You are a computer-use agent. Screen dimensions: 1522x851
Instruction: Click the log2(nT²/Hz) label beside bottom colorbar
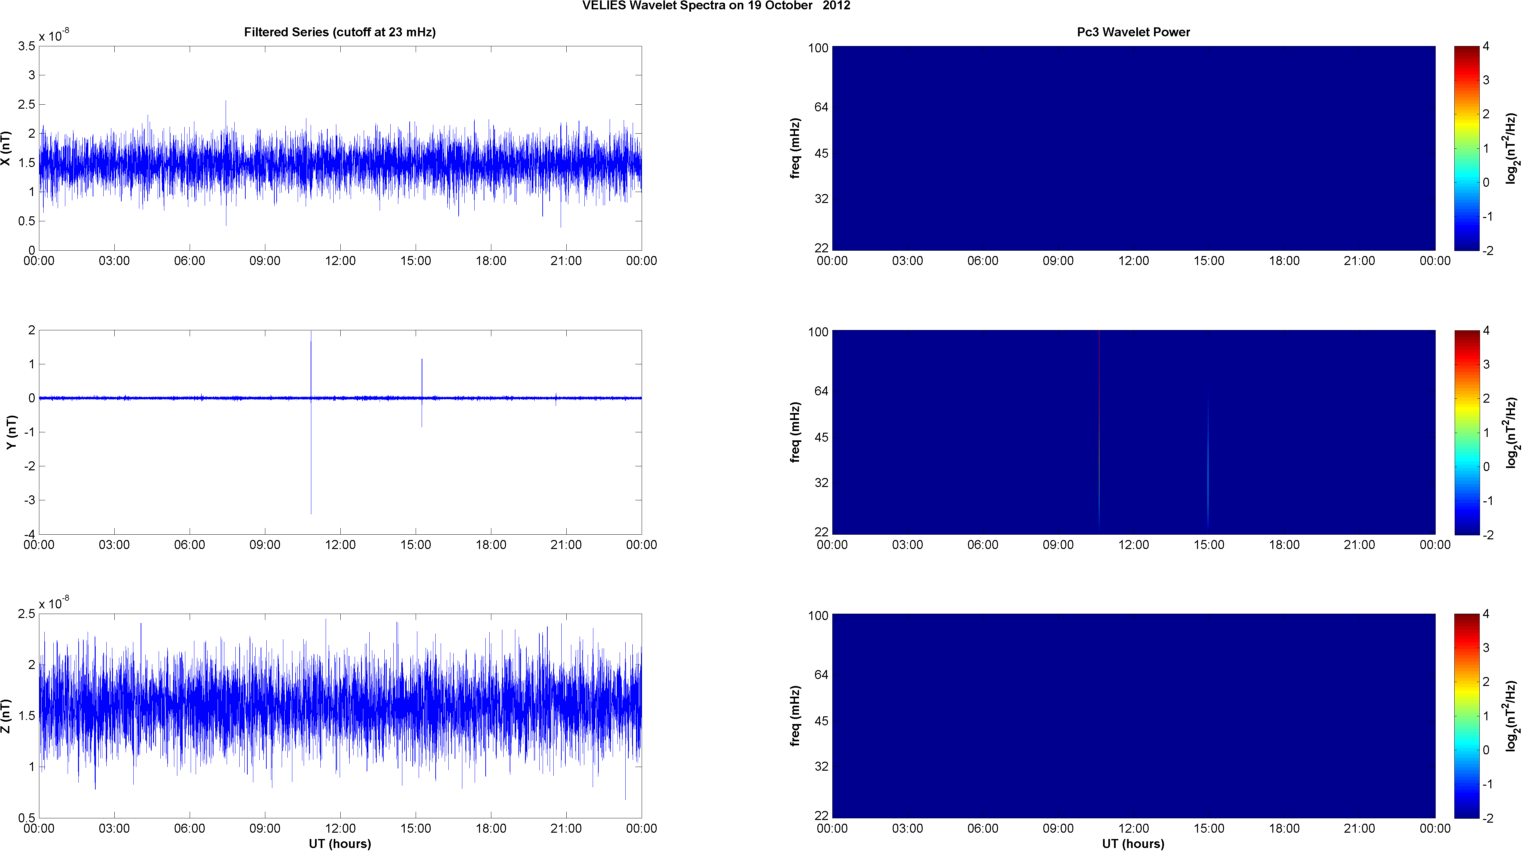1512,716
